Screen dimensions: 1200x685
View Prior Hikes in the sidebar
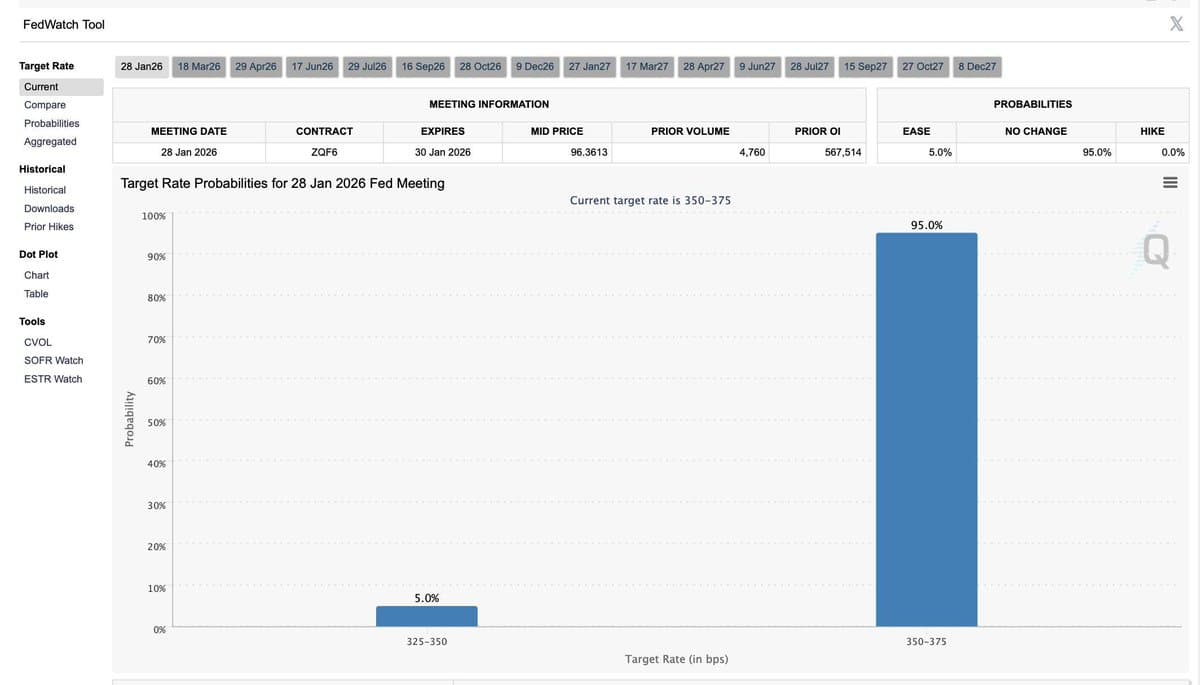click(x=48, y=226)
